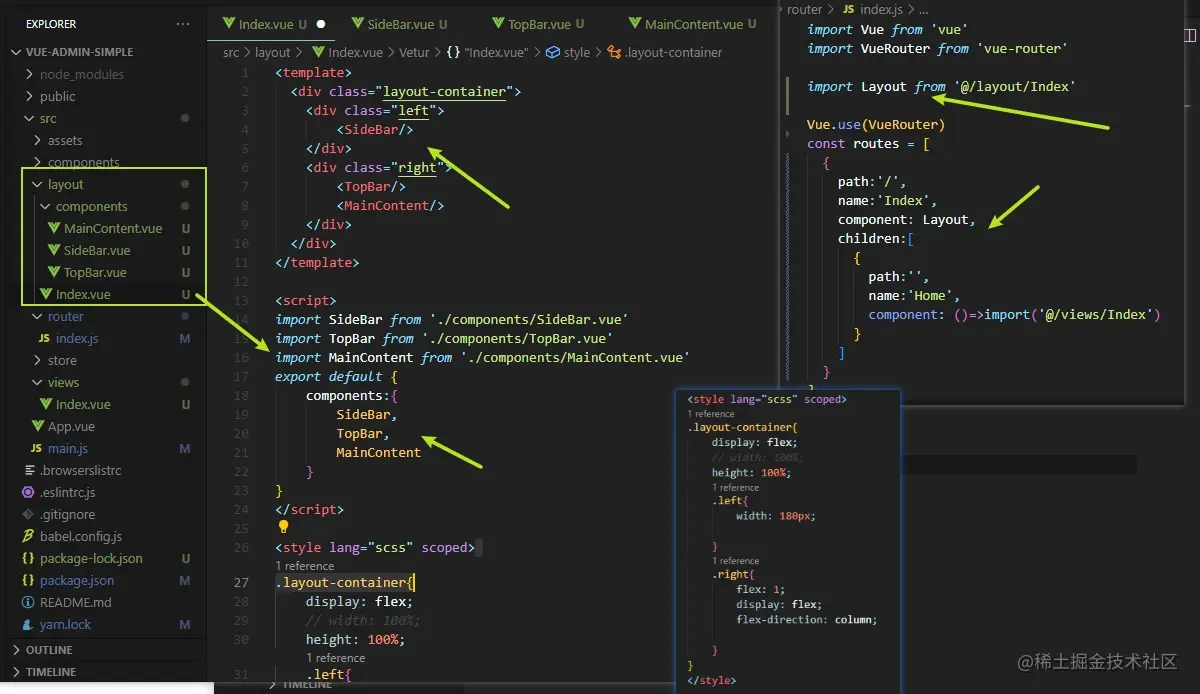Open README.md file
Viewport: 1200px width, 694px height.
[x=76, y=602]
